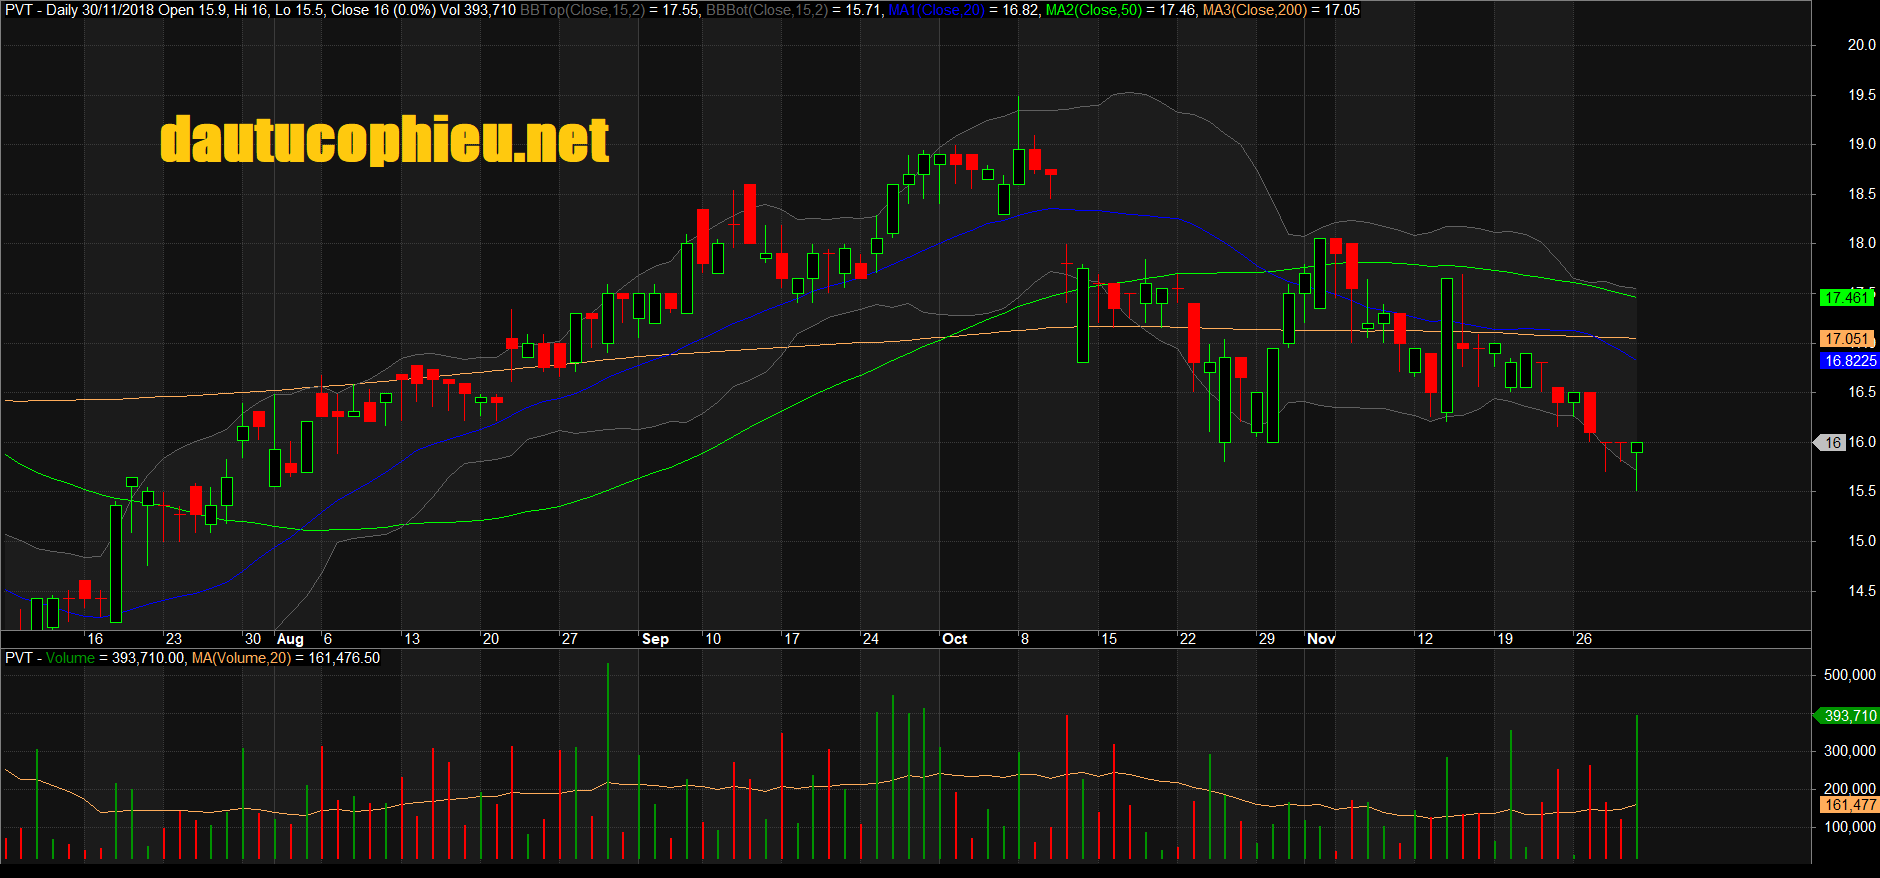
Task: Click the 29 date label on time axis
Action: click(1267, 639)
